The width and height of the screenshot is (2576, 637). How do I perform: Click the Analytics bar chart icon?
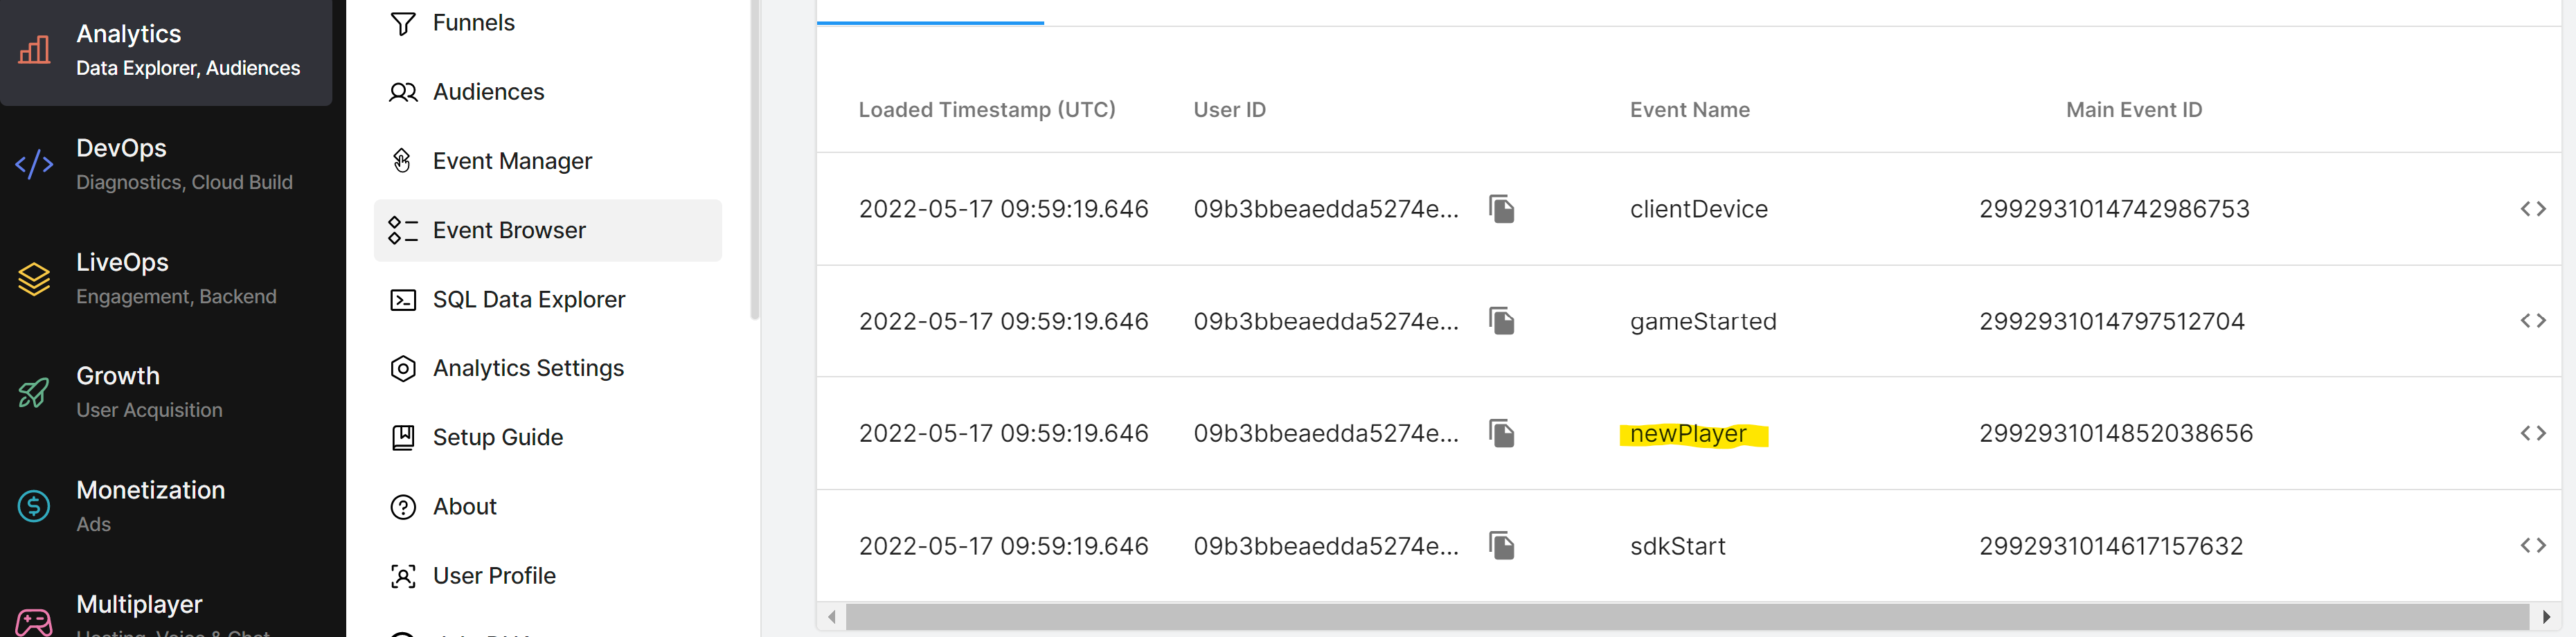click(34, 49)
